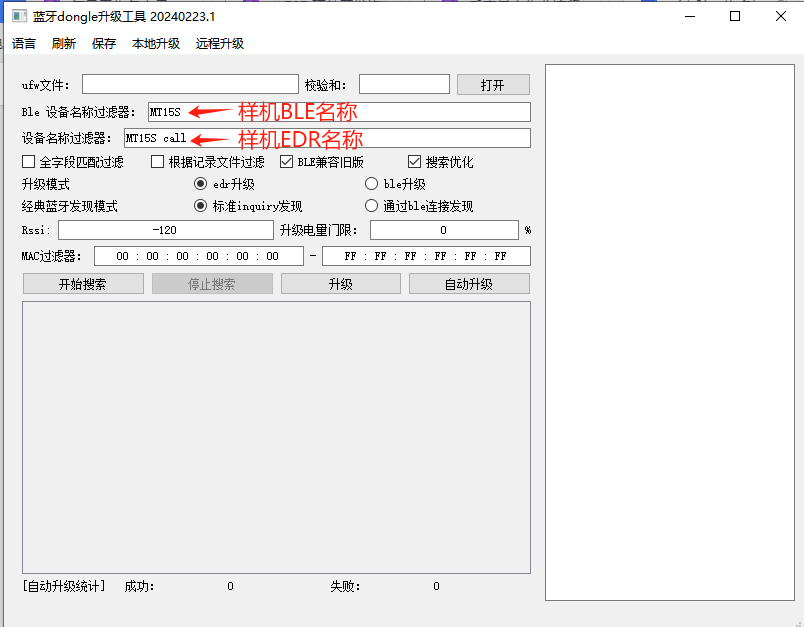Click the ufw文件 path input field
Image resolution: width=804 pixels, height=627 pixels.
click(190, 85)
